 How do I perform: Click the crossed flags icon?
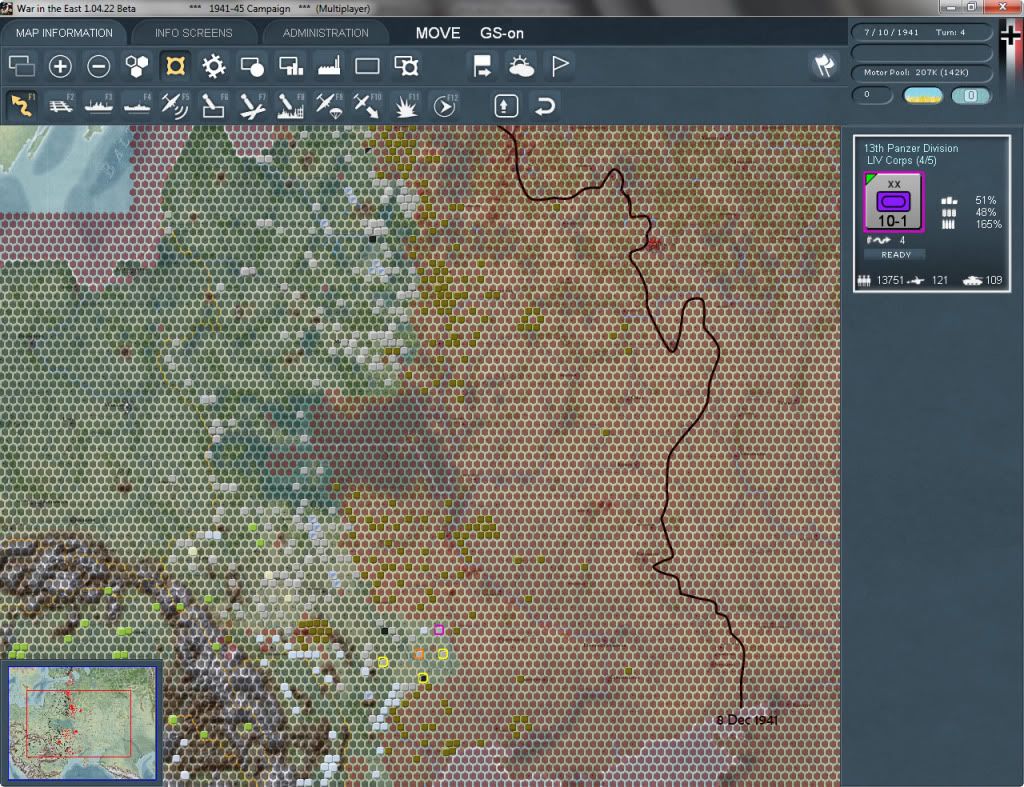(824, 65)
